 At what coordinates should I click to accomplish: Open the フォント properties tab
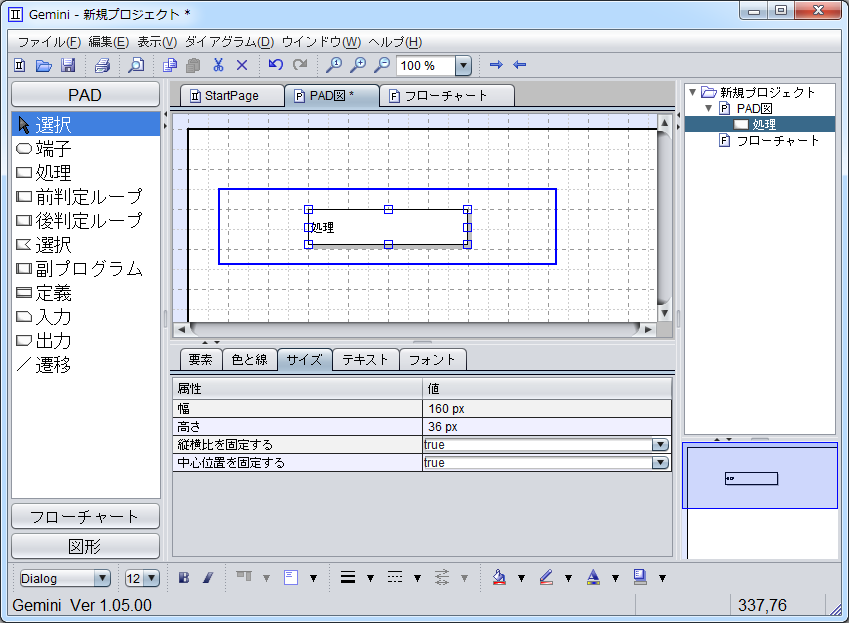point(432,360)
